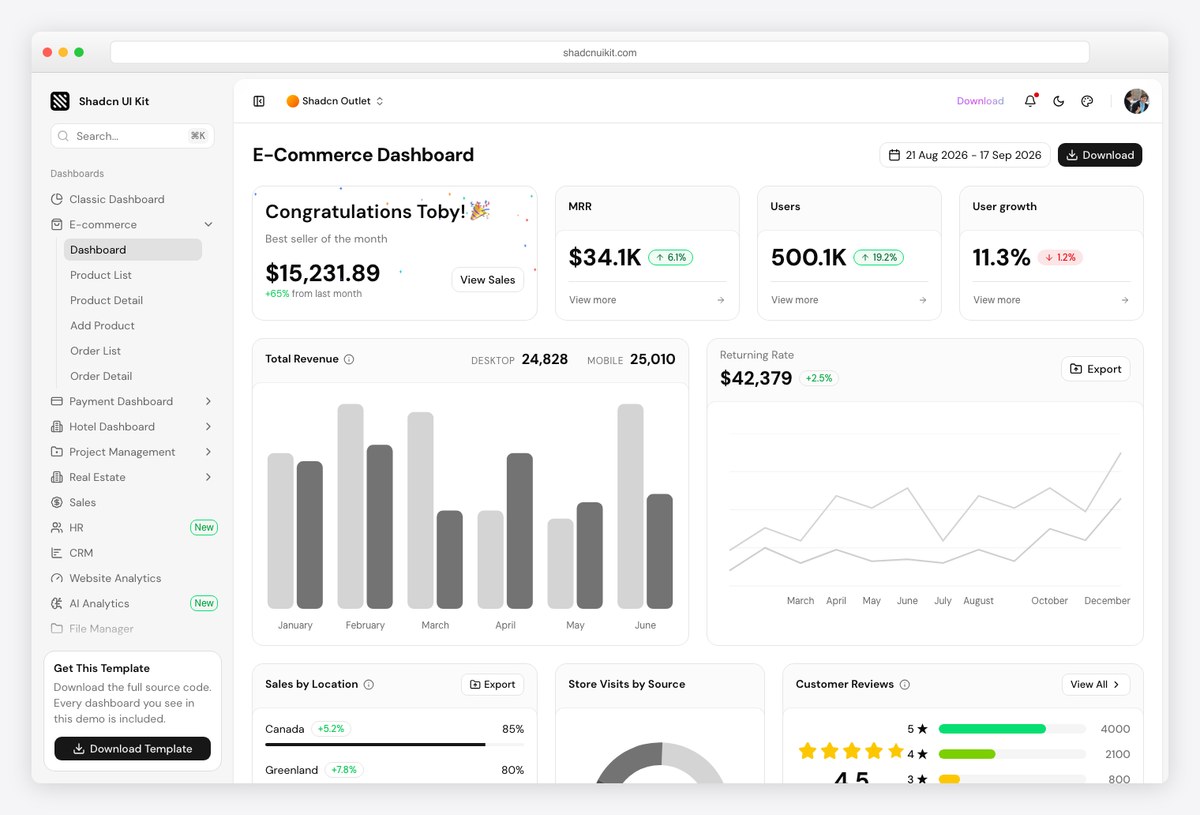Go to Add Product page

point(102,325)
